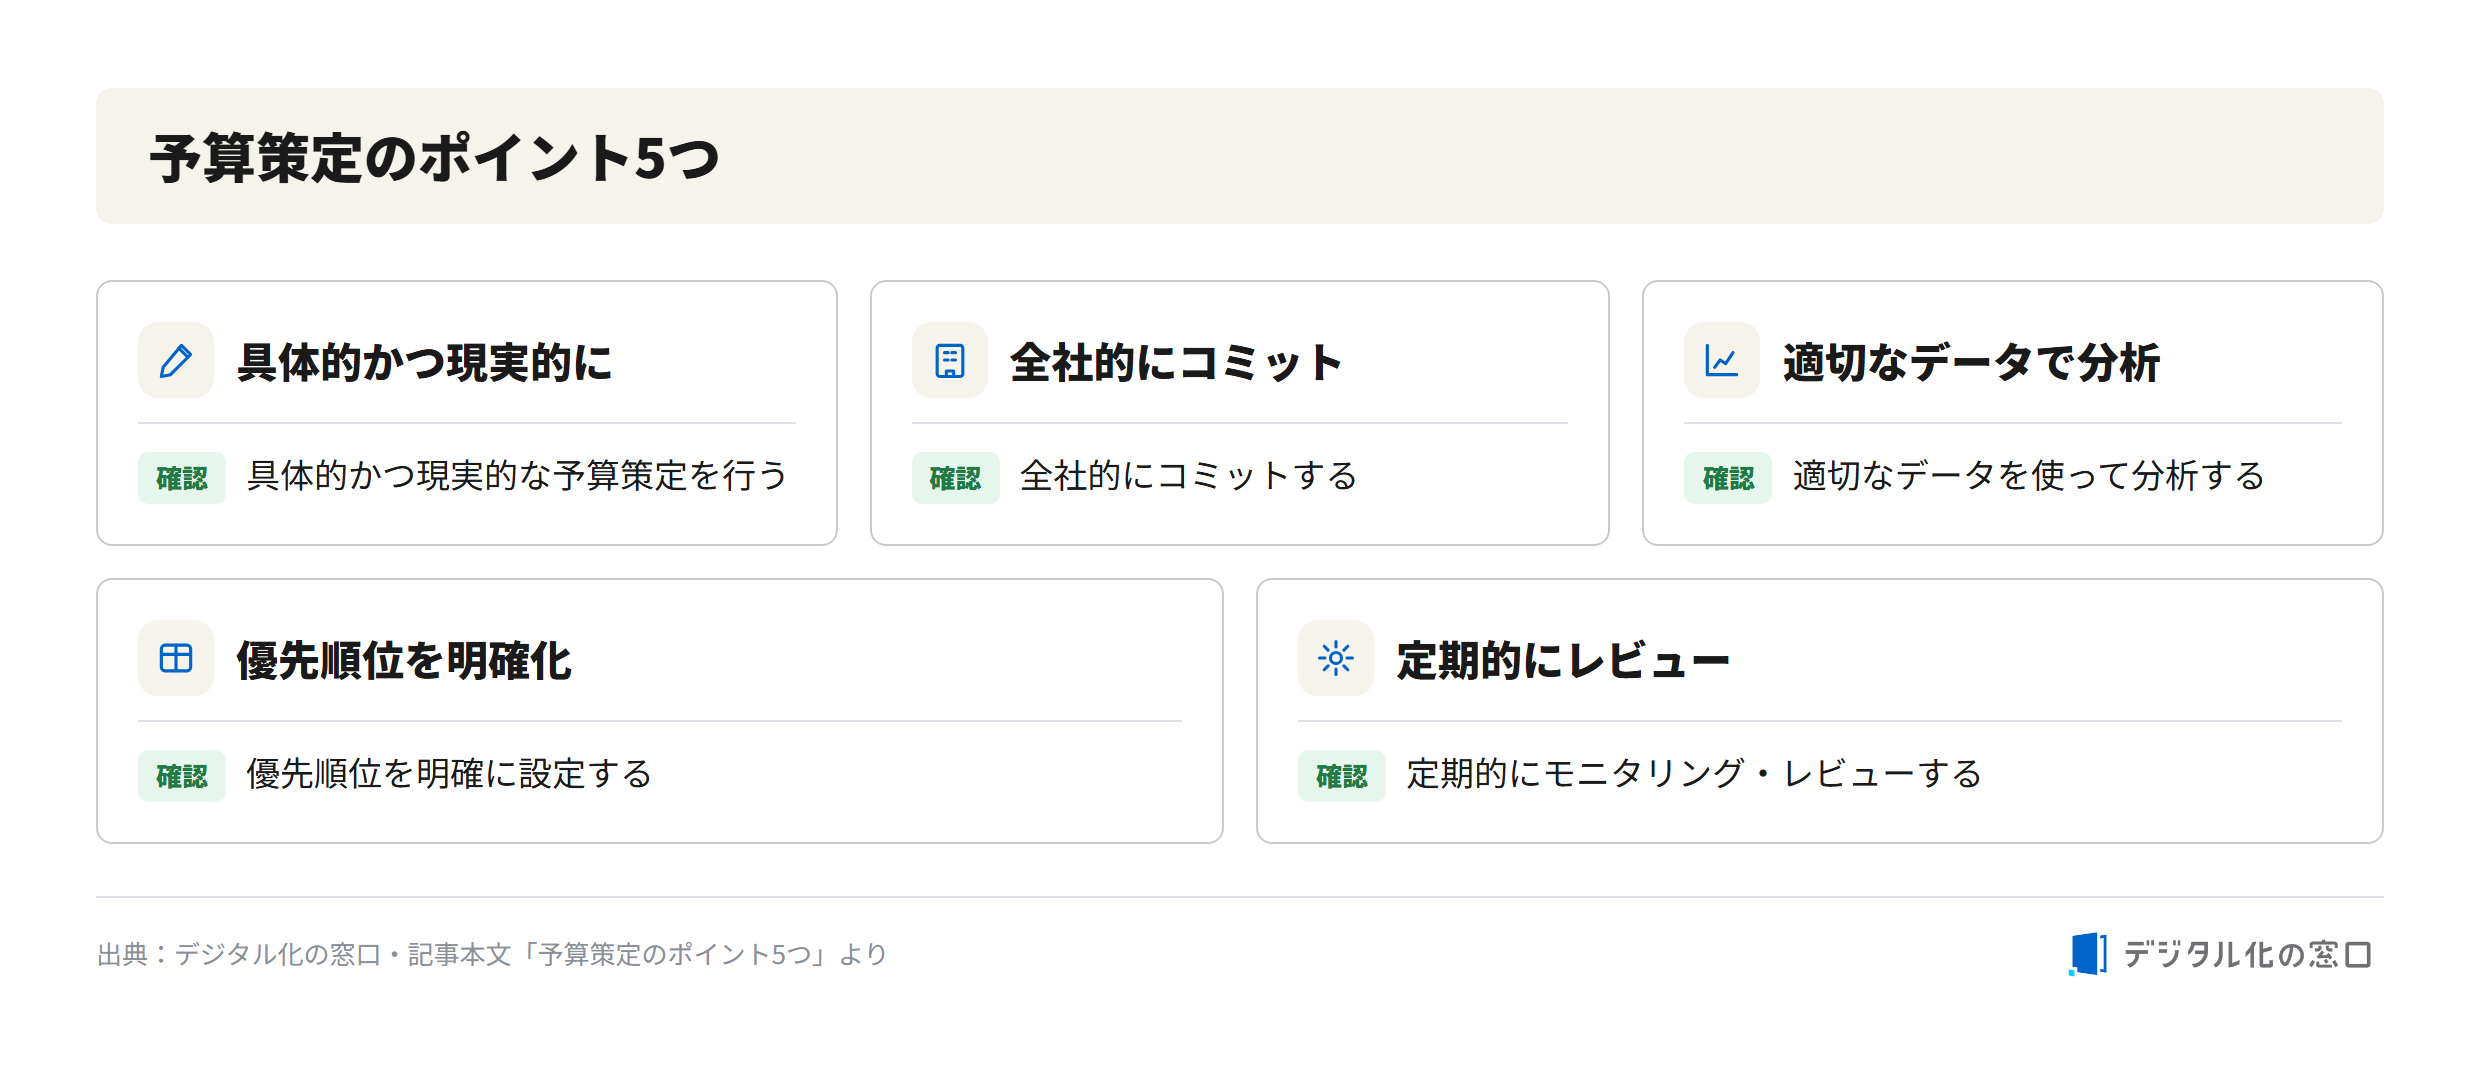Click the card title 適切なデータで分析
The width and height of the screenshot is (2480, 1070).
tap(1971, 362)
